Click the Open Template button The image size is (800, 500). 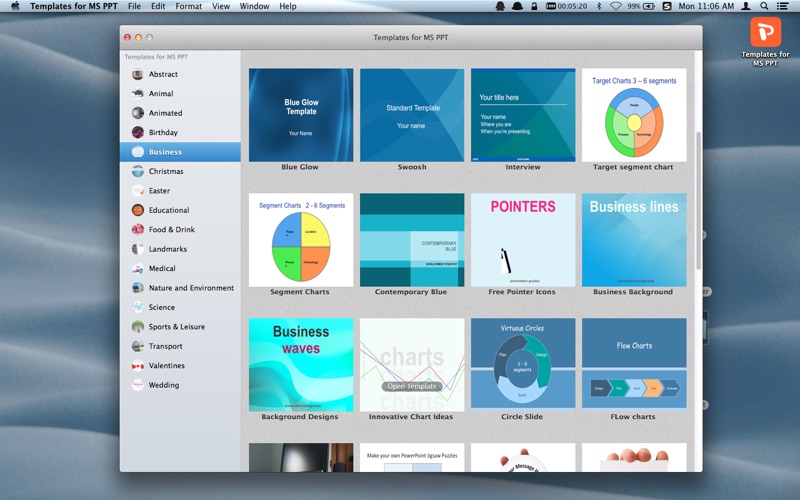(412, 386)
